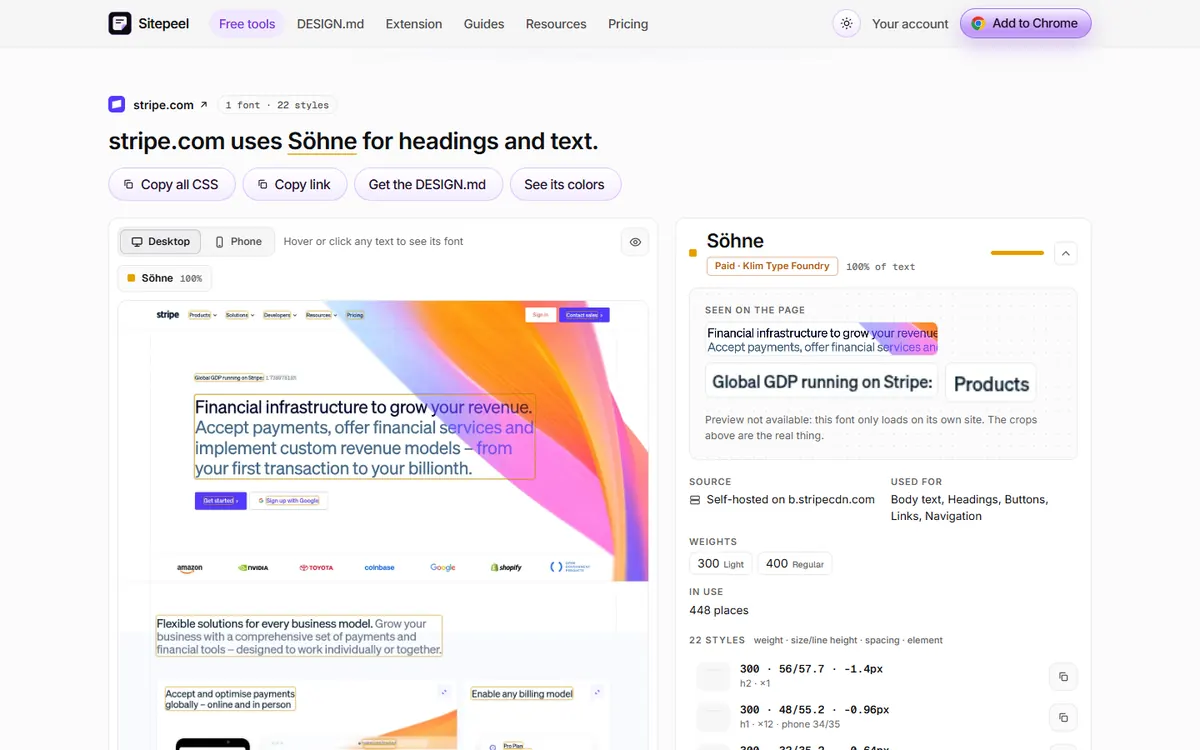Image resolution: width=1200 pixels, height=750 pixels.
Task: Click the yellow Söhne color square
Action: click(x=693, y=253)
